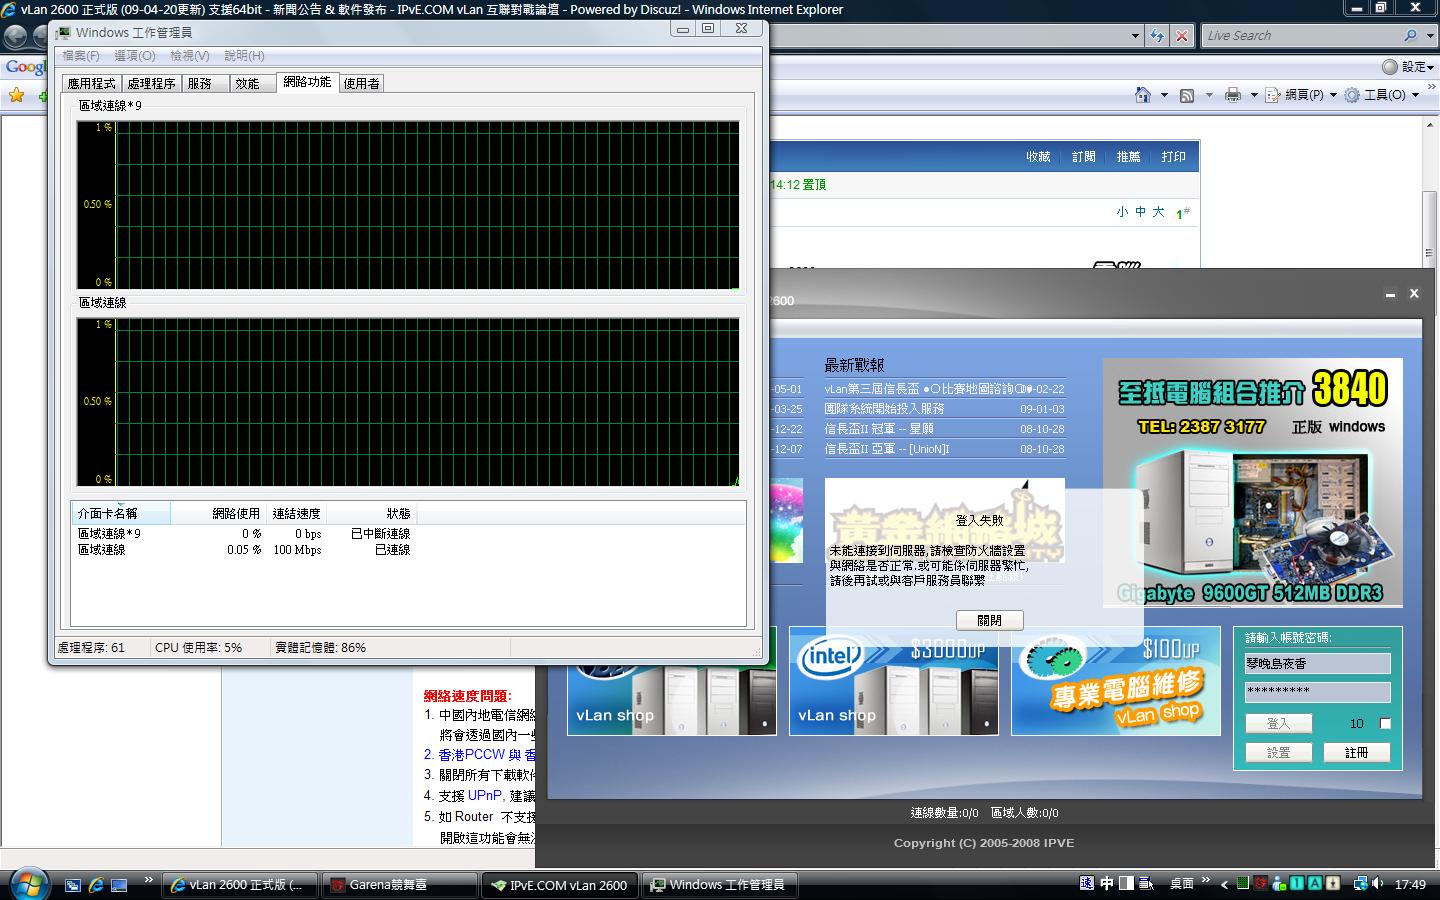Image resolution: width=1440 pixels, height=900 pixels.
Task: Open the 檢視(V) menu in Task Manager
Action: coord(189,56)
